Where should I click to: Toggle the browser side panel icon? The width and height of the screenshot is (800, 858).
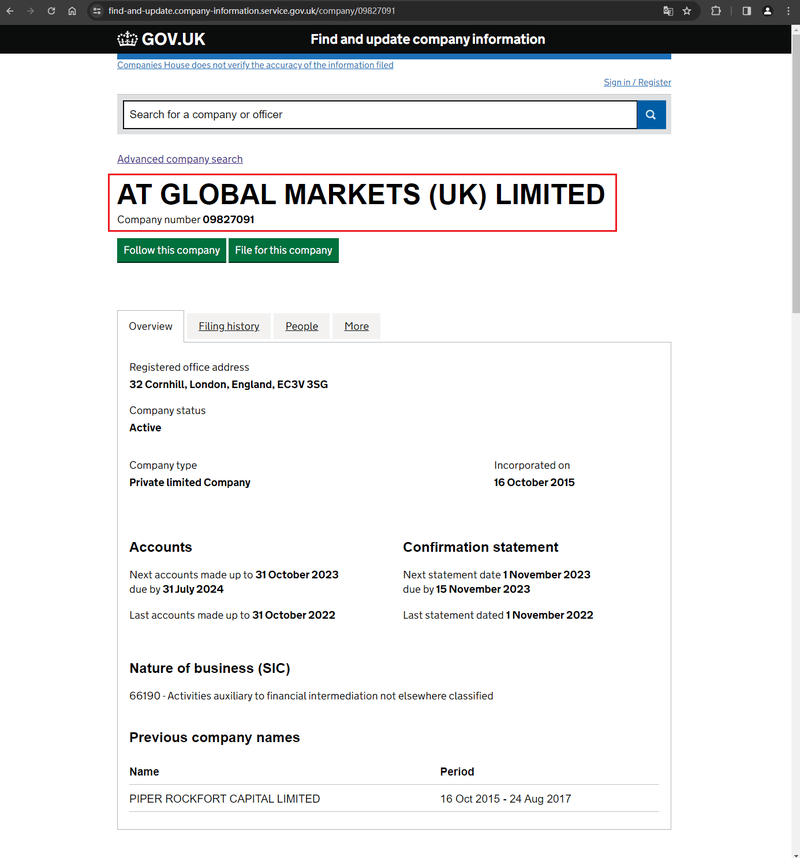[746, 11]
